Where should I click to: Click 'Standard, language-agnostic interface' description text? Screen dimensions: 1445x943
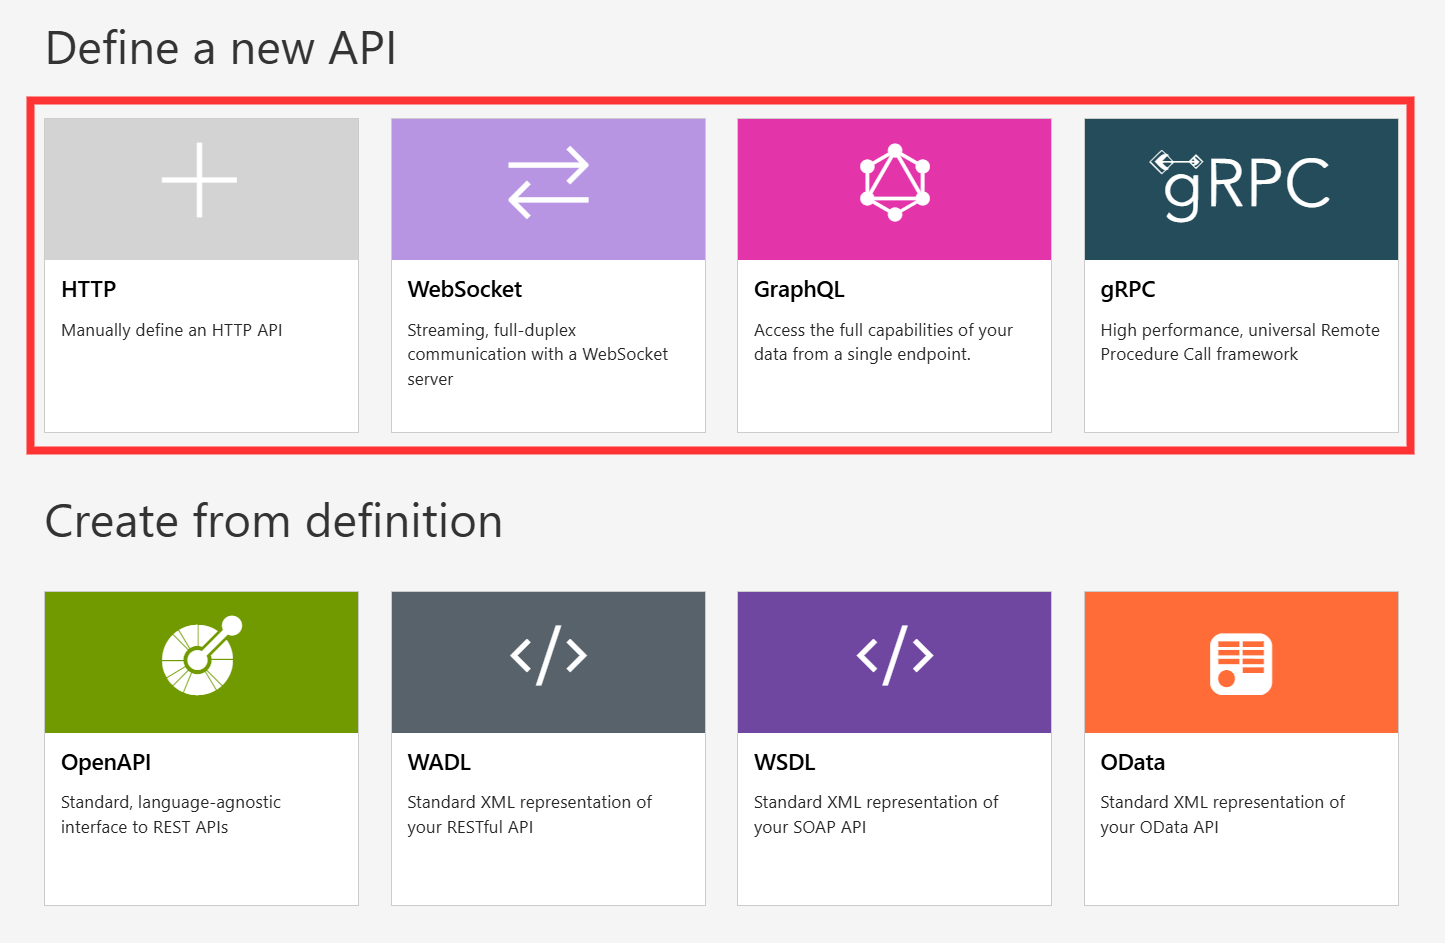coord(170,814)
